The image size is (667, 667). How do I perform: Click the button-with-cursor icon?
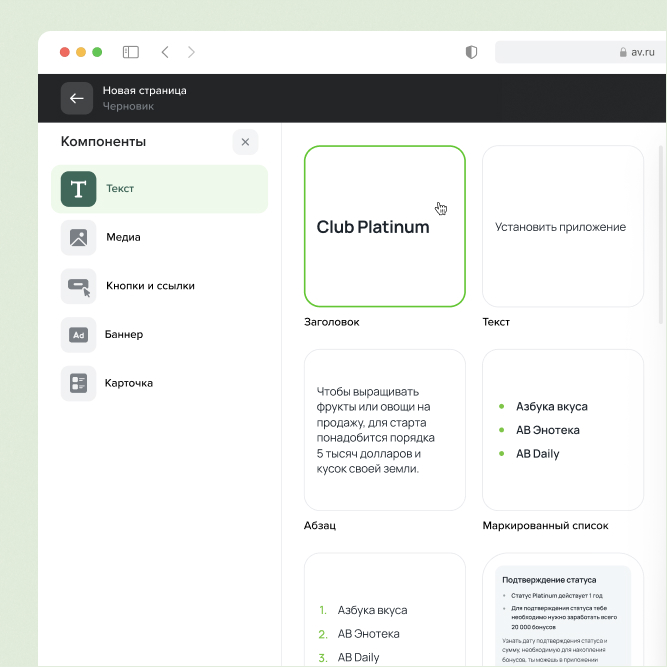(78, 286)
